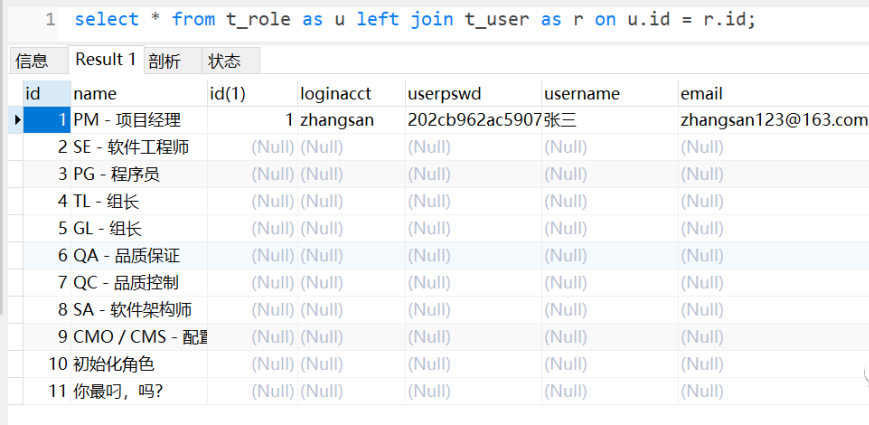The width and height of the screenshot is (869, 425).
Task: Show the 状态 tab
Action: (224, 61)
